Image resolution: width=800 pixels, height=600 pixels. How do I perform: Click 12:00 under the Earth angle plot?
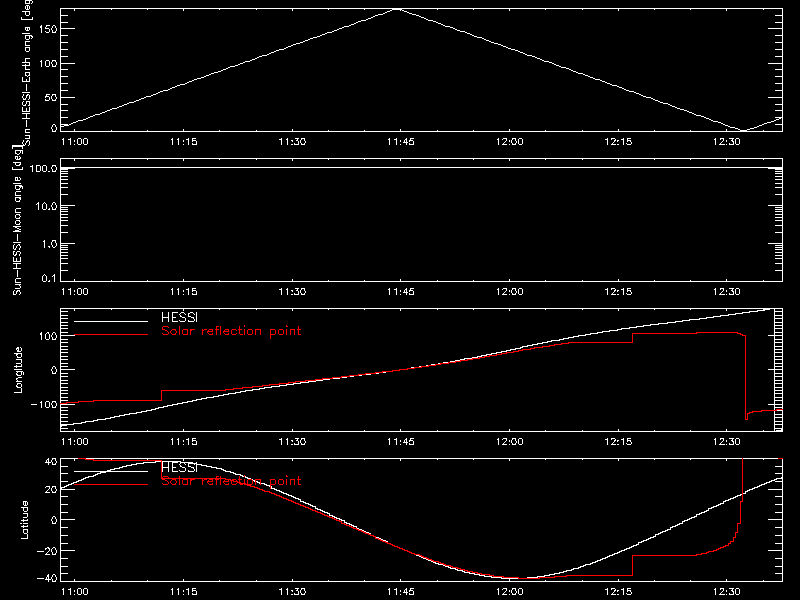click(509, 142)
